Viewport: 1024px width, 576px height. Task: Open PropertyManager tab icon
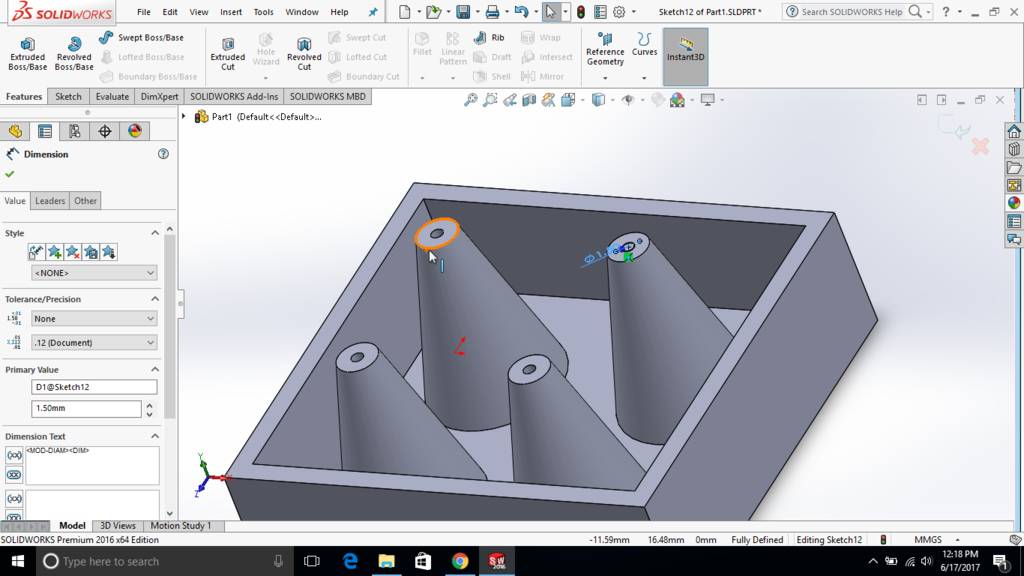click(45, 131)
